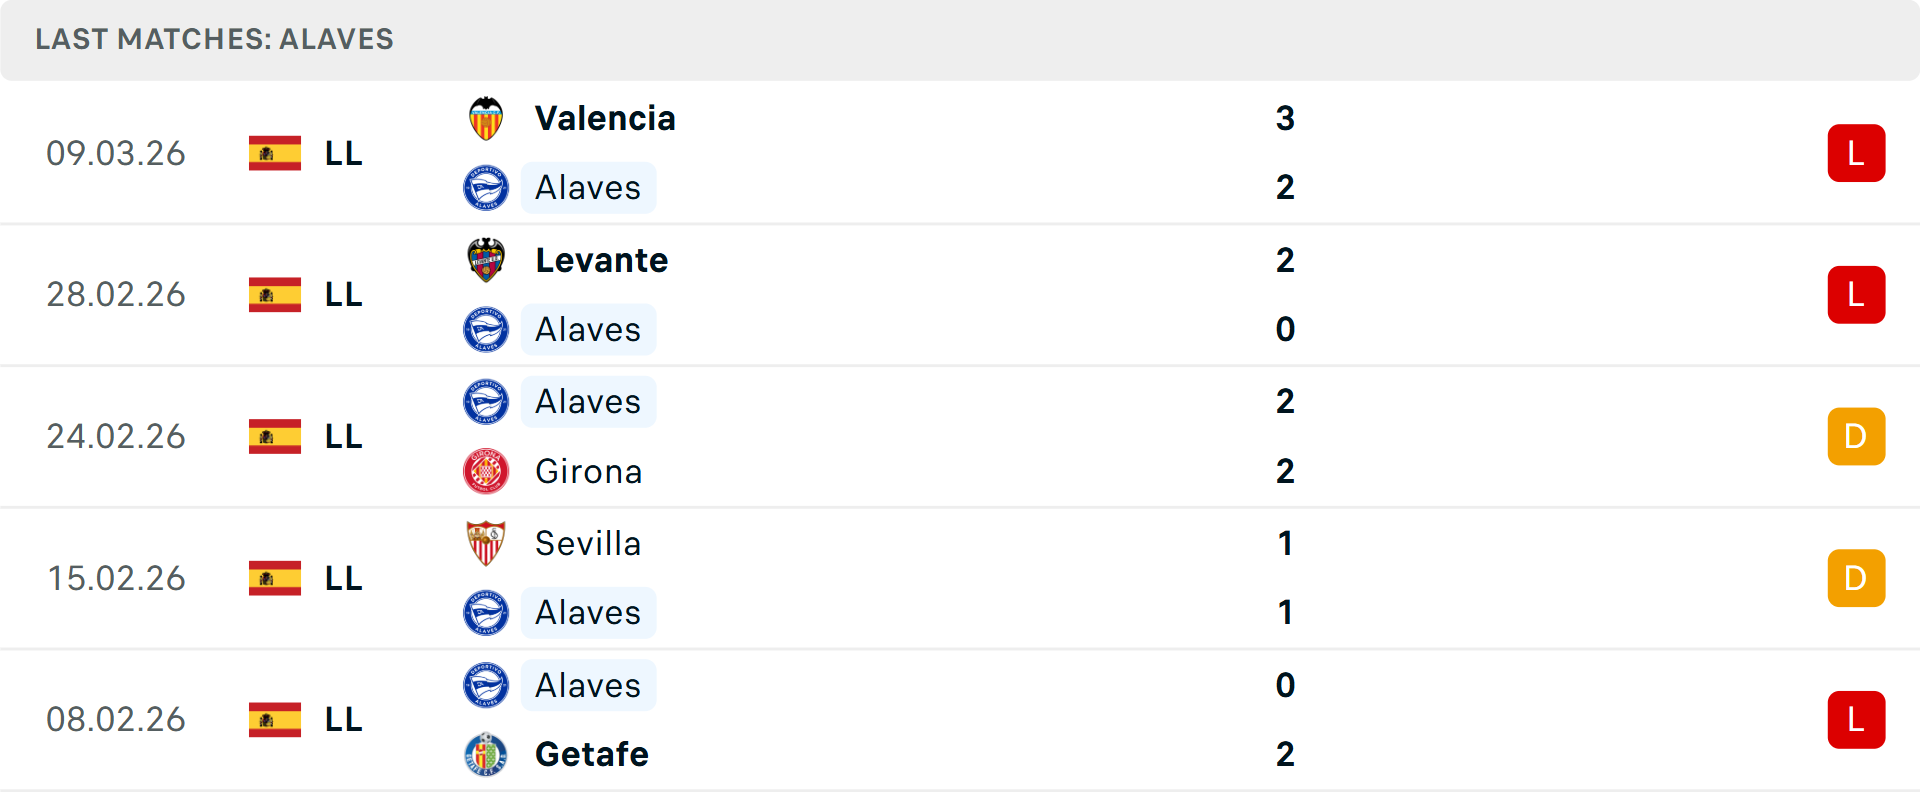Click the LL league label on 28.02.26

(343, 295)
